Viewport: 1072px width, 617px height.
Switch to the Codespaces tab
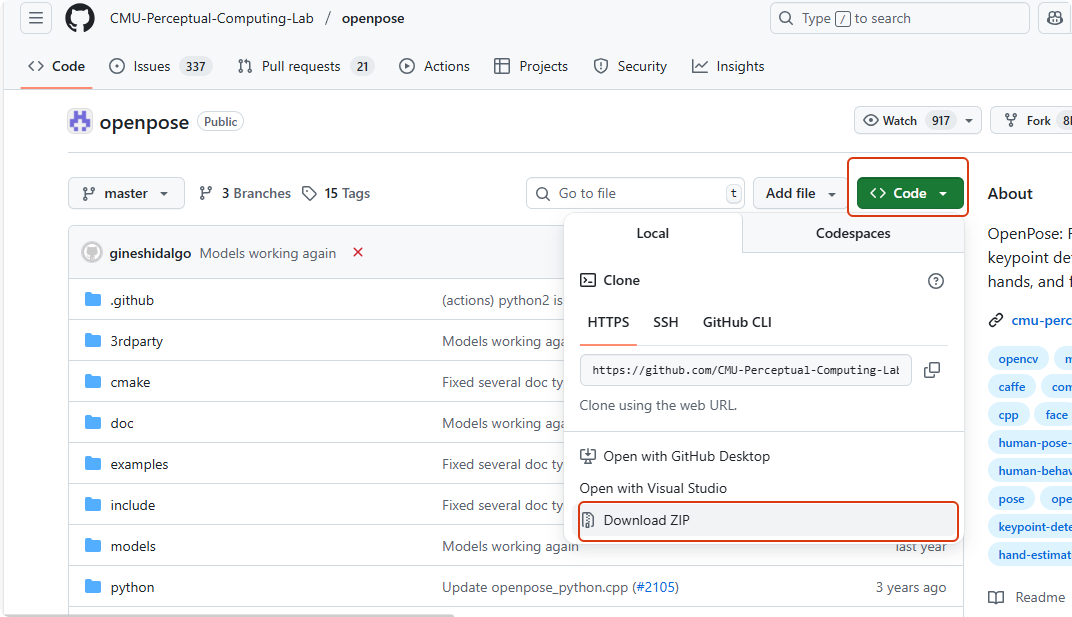point(853,233)
